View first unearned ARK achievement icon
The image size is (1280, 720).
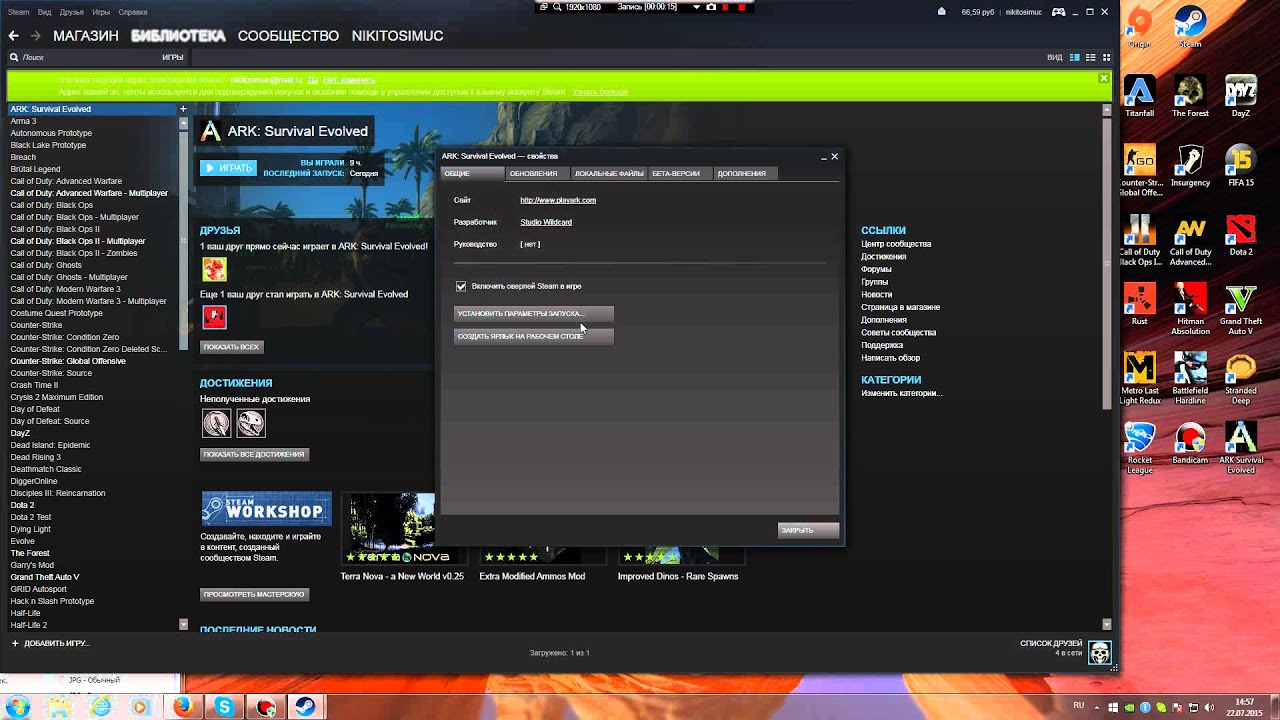216,423
